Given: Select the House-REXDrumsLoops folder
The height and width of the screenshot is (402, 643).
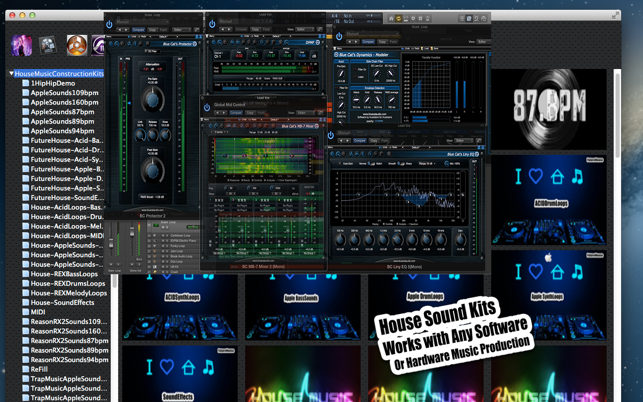Looking at the screenshot, I should point(68,283).
